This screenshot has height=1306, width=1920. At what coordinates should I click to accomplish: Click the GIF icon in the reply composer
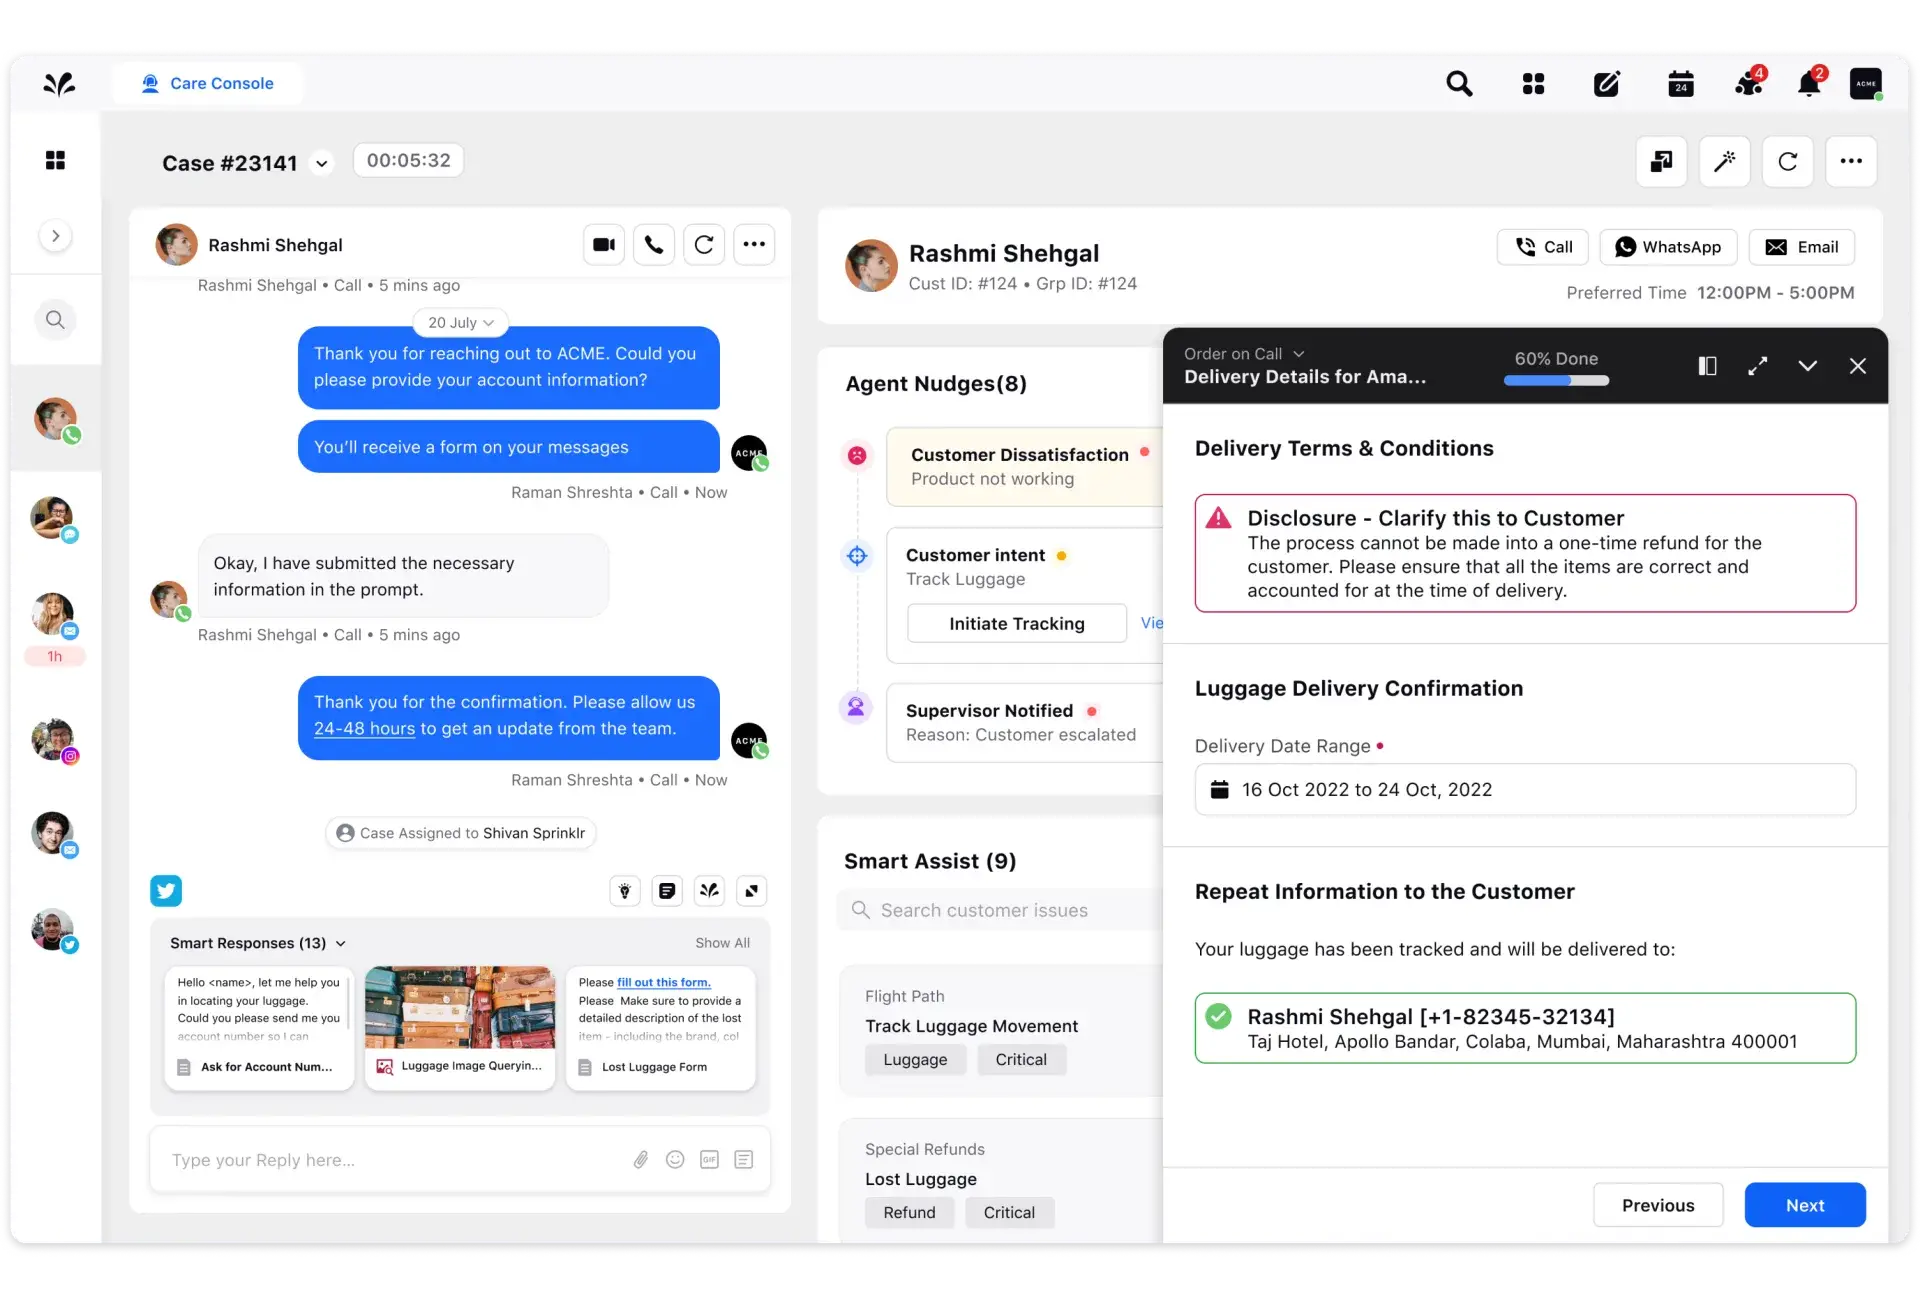(709, 1160)
